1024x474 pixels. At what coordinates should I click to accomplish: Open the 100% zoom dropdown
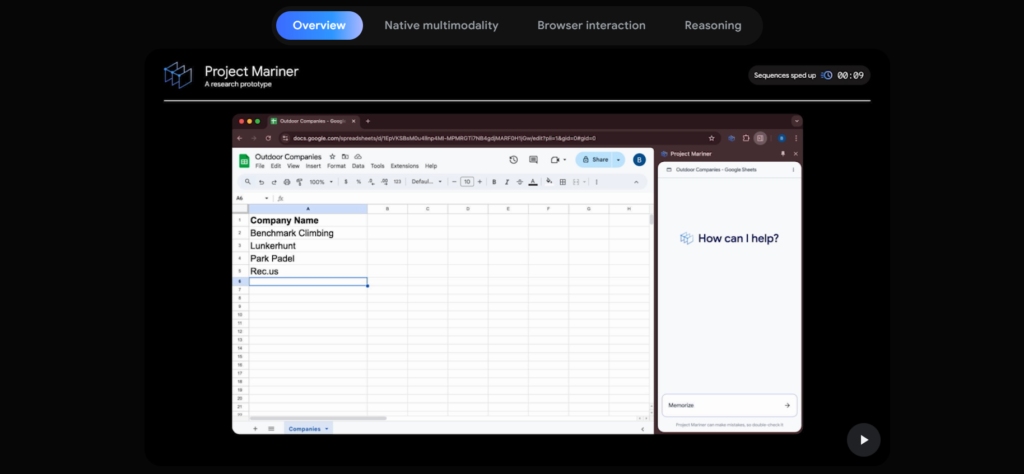click(321, 182)
